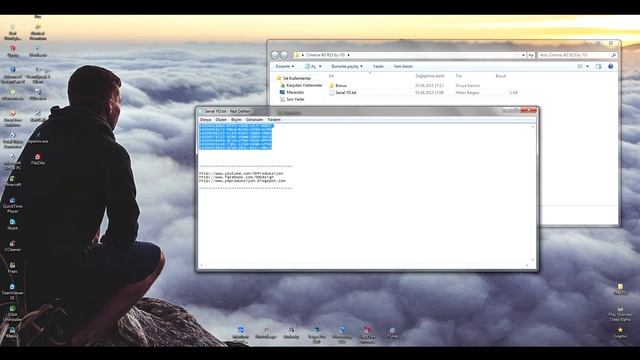
Task: Expand the Aç button dropdown arrow
Action: 320,66
